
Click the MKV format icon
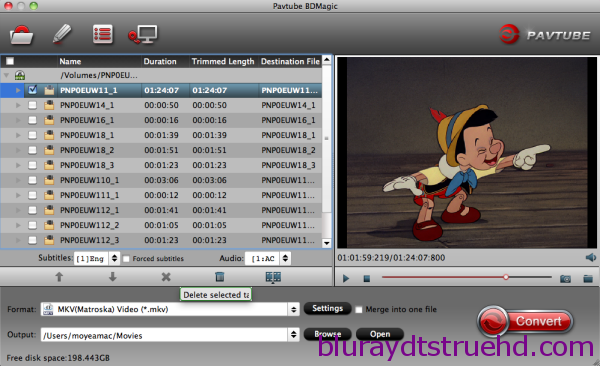click(48, 309)
